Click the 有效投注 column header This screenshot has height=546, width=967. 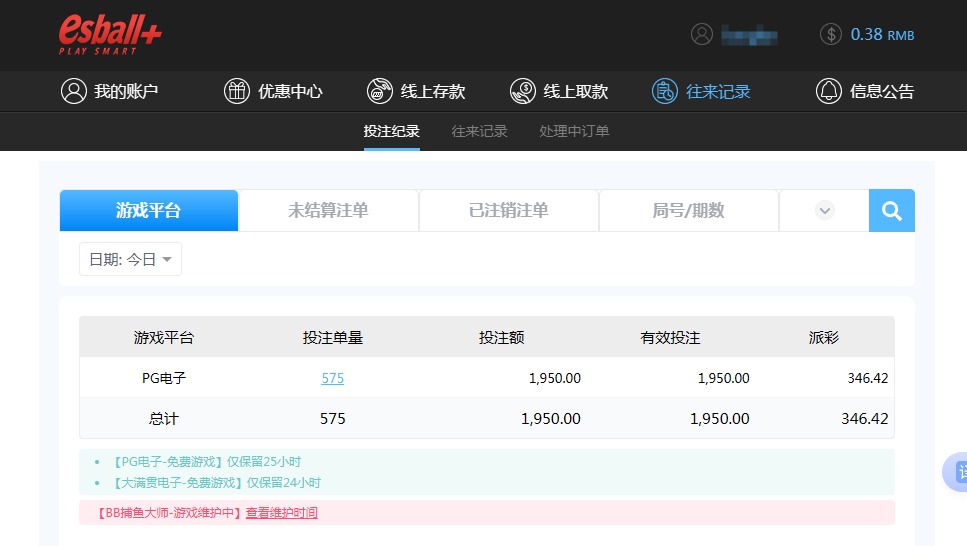pos(670,337)
